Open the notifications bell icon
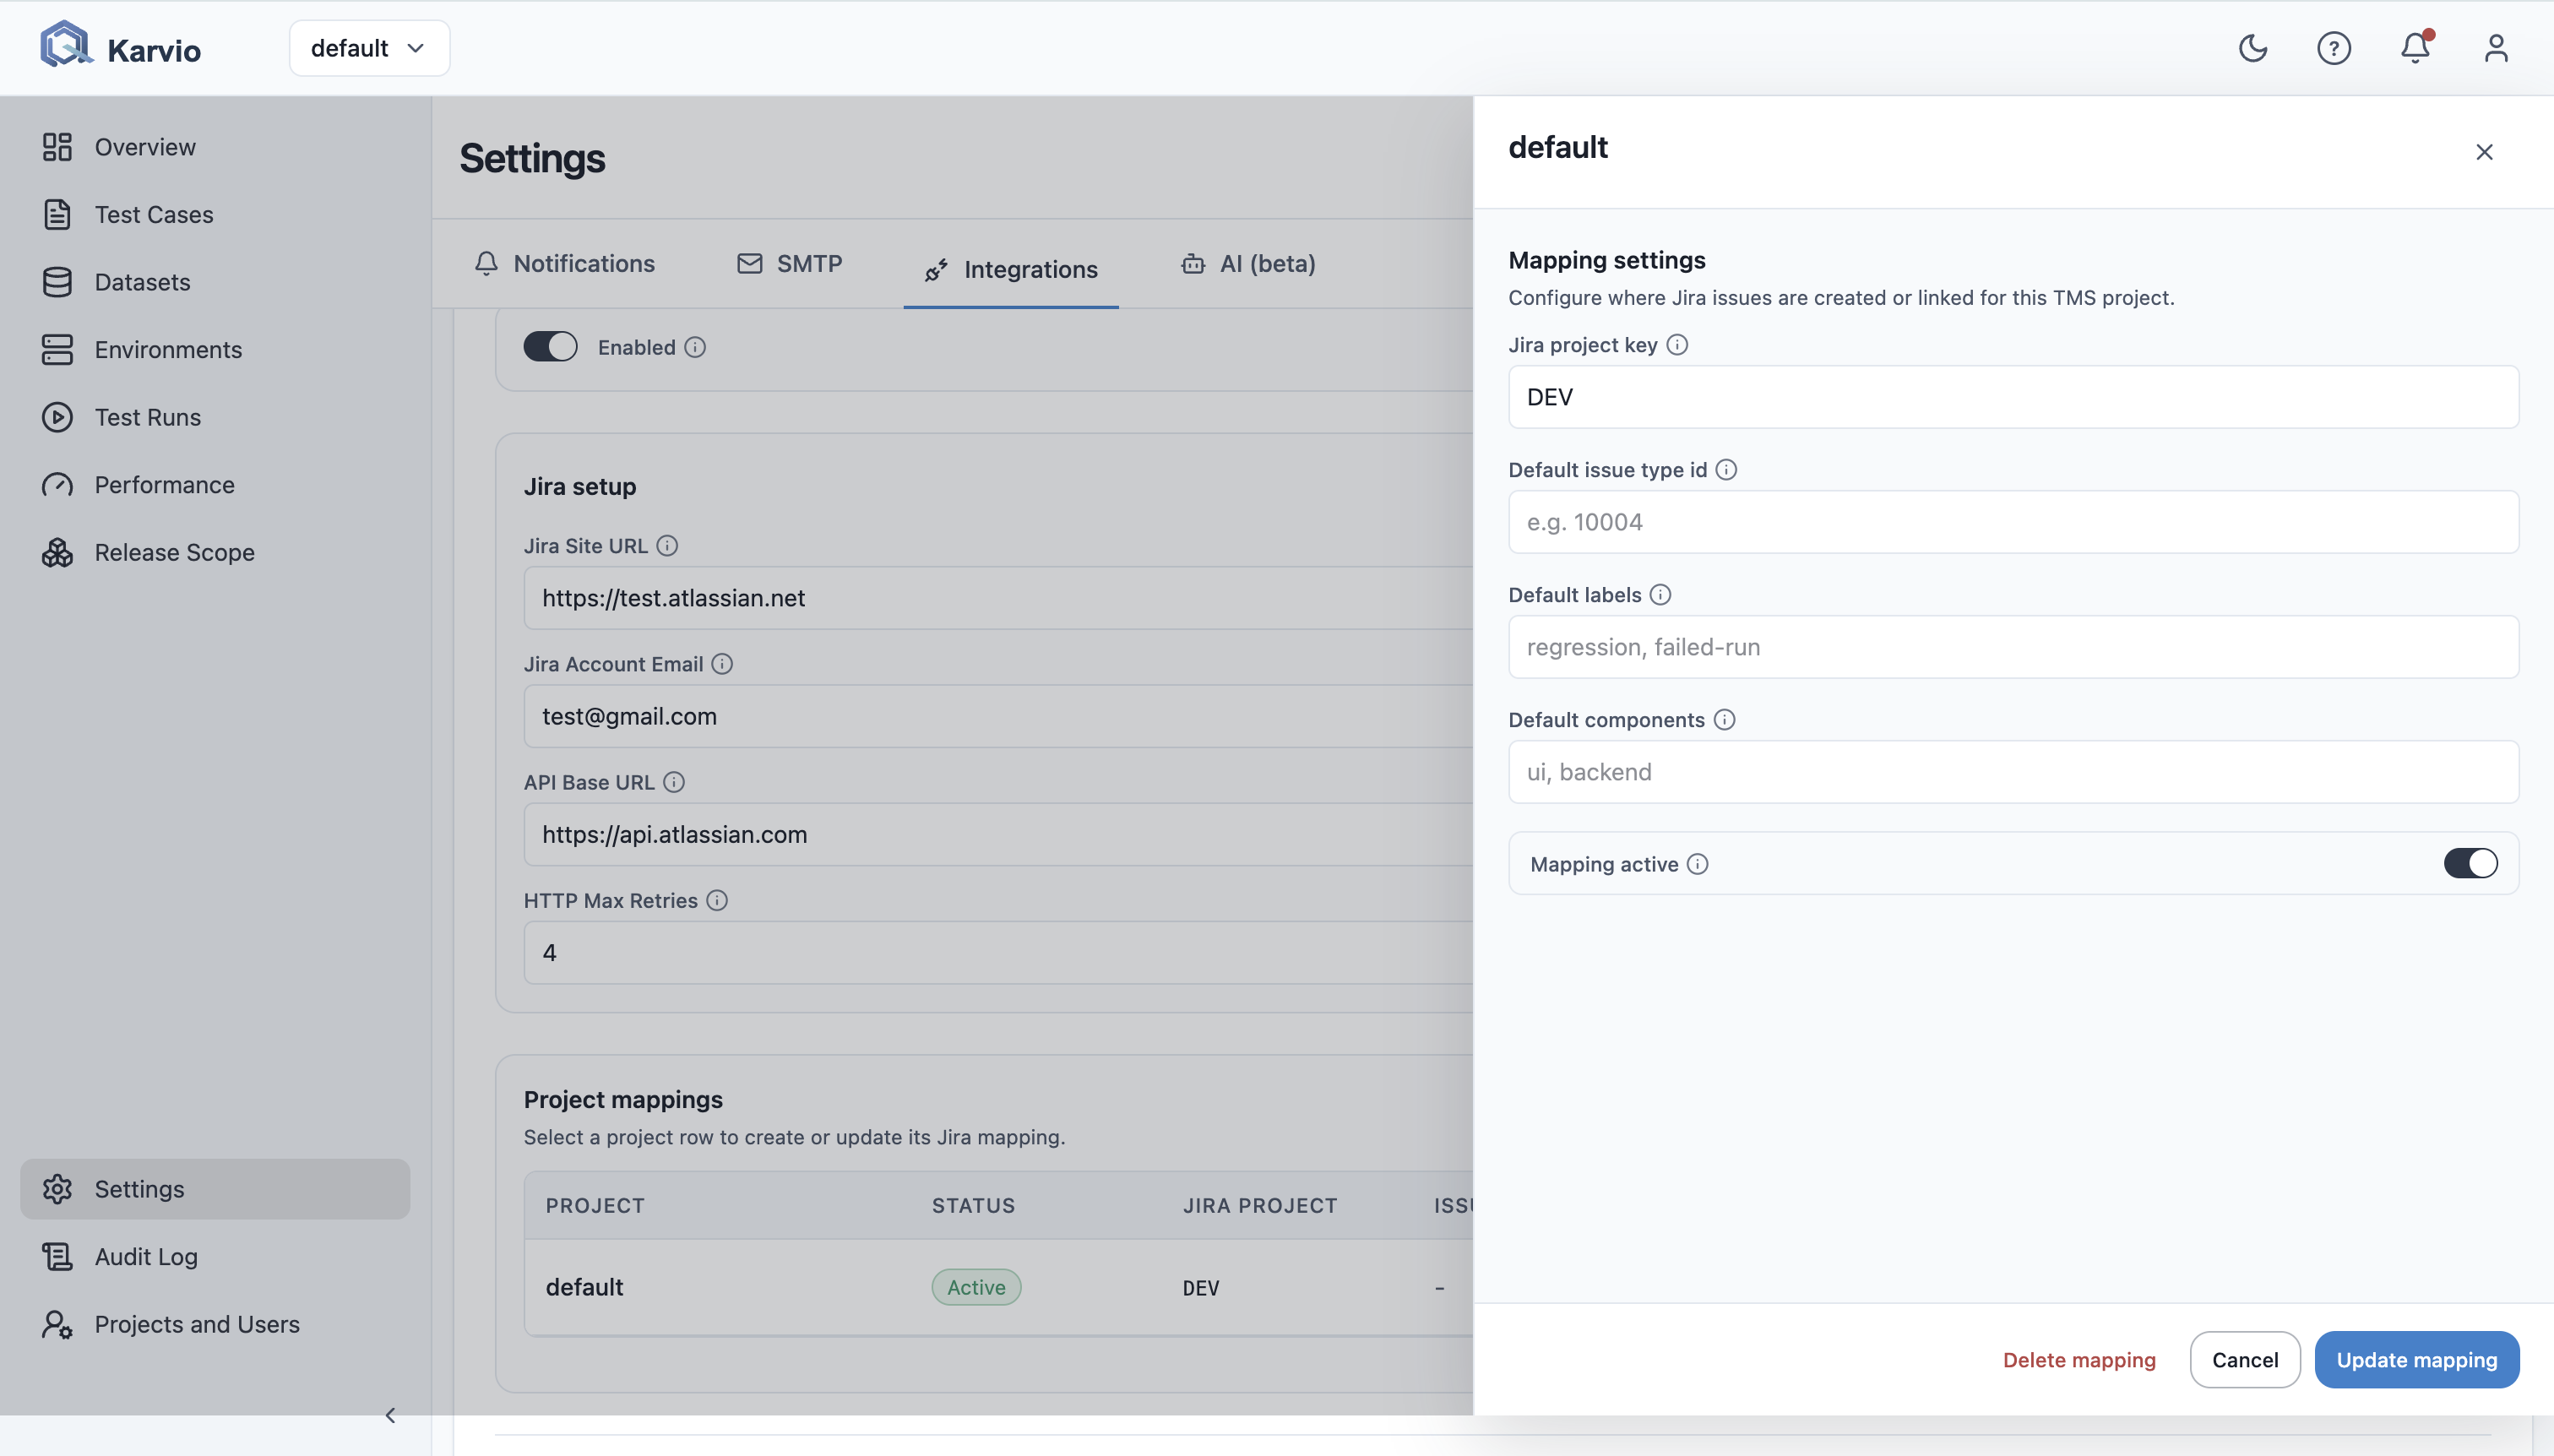 point(2415,48)
